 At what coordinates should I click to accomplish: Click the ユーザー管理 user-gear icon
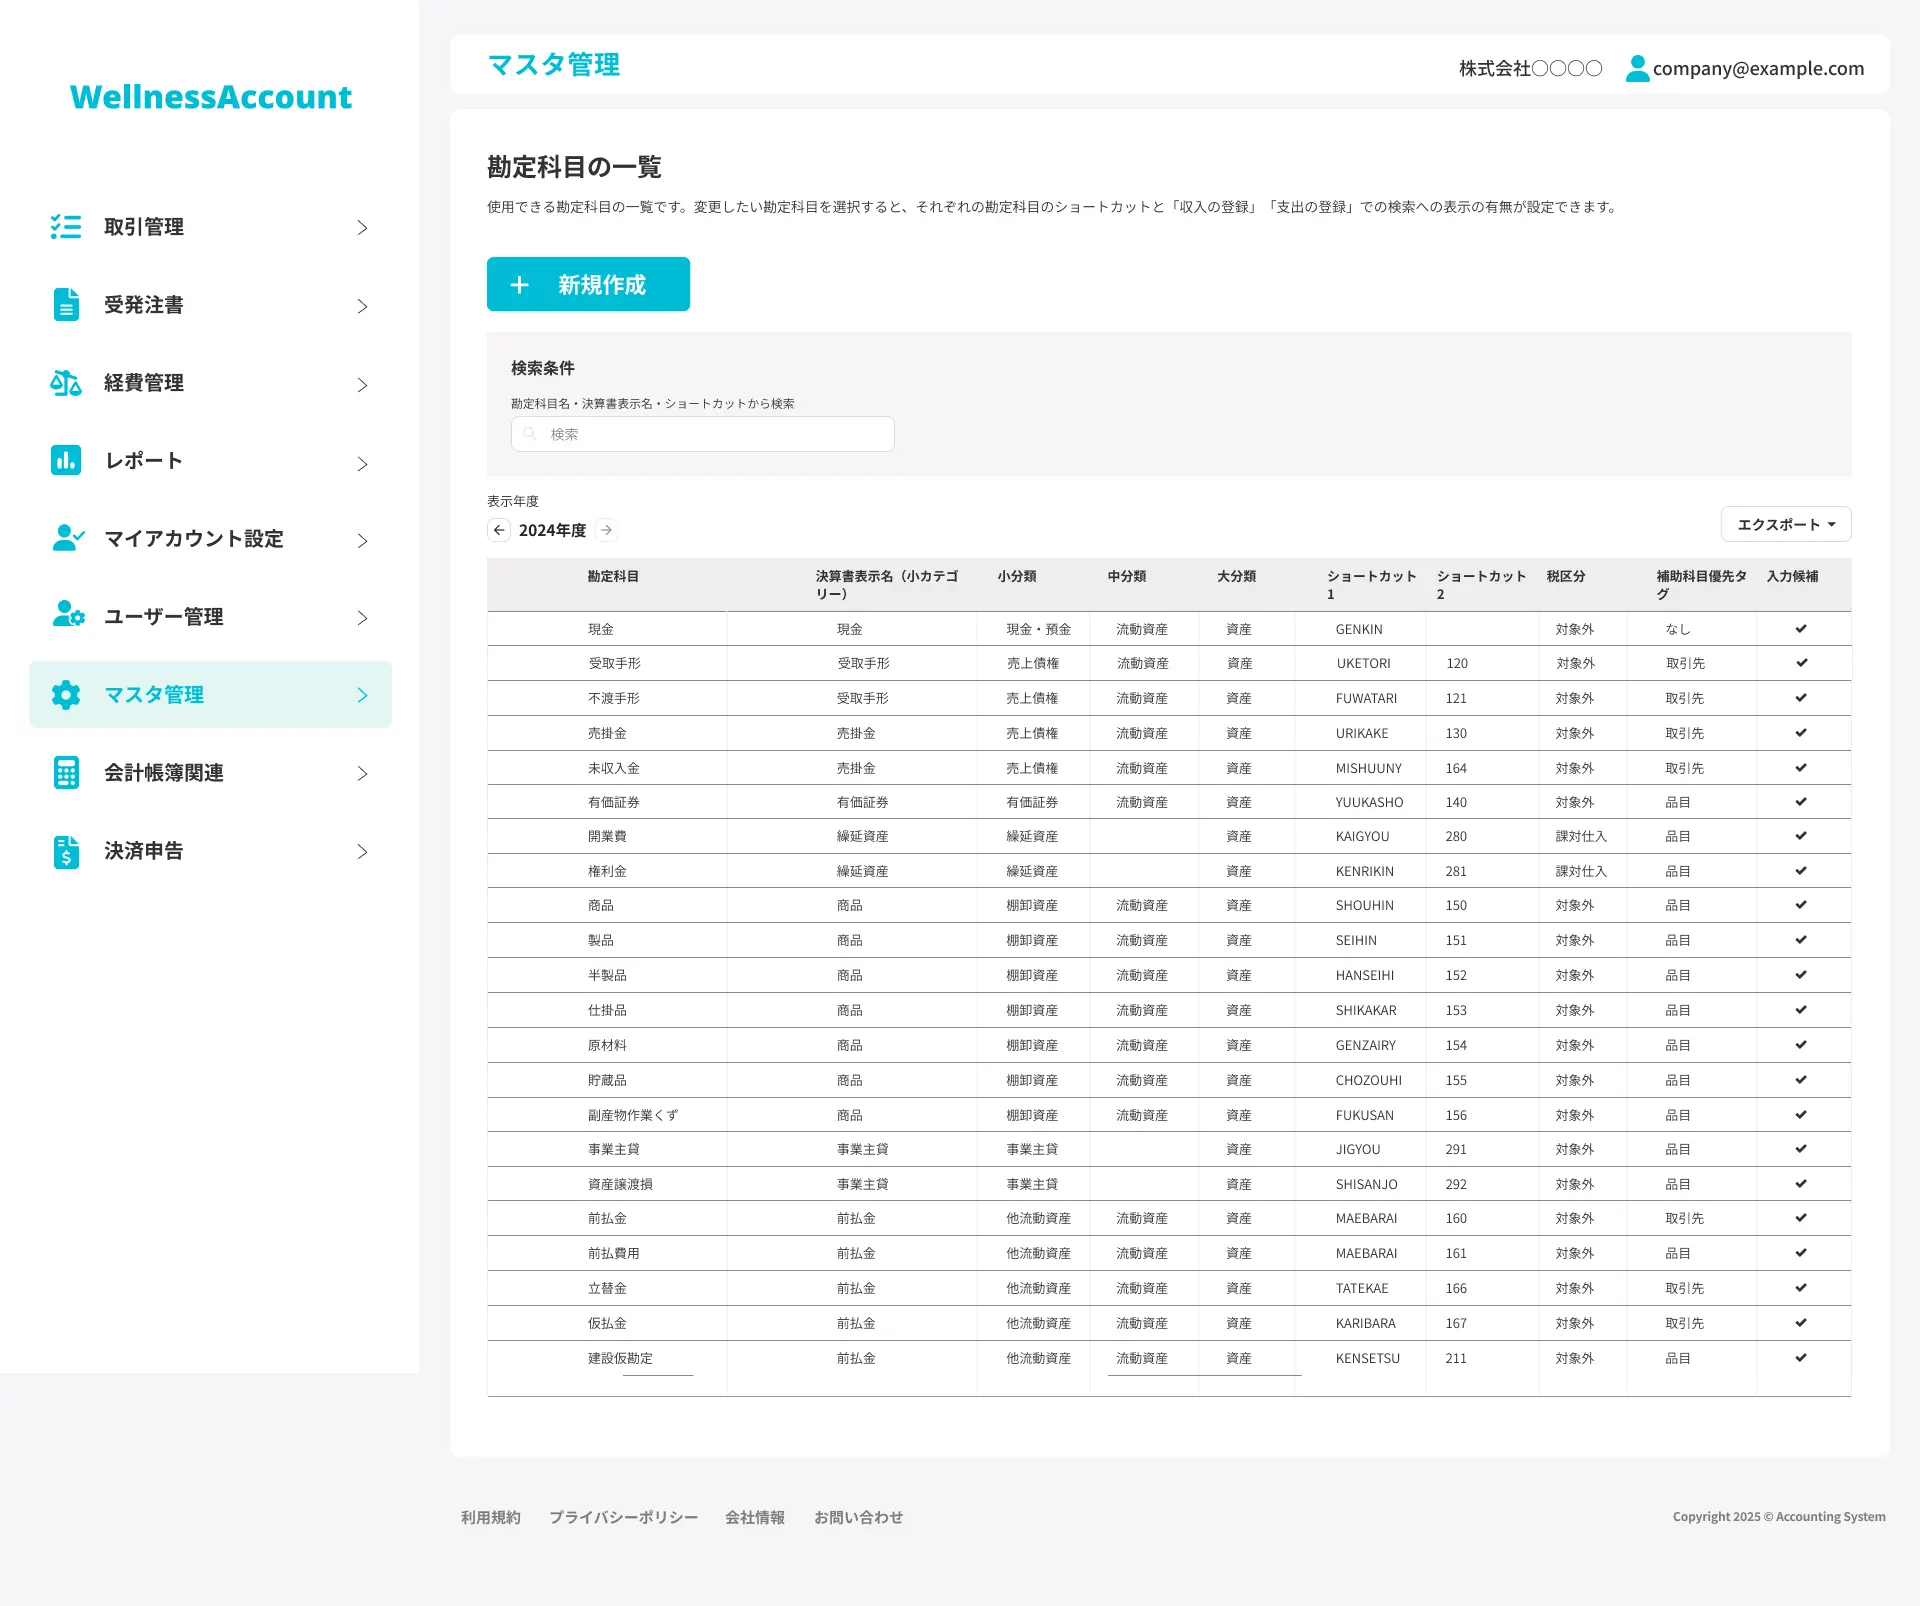(67, 615)
